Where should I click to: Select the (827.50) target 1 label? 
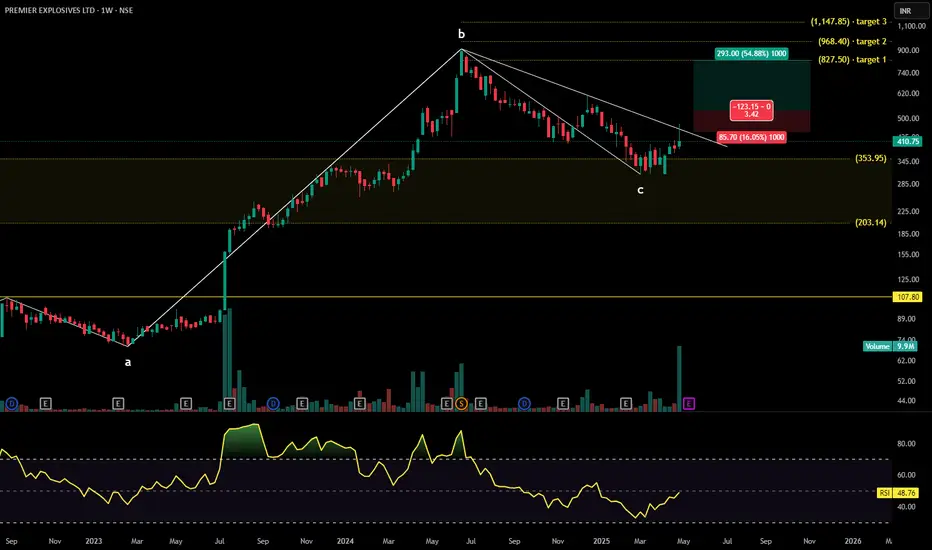(852, 59)
